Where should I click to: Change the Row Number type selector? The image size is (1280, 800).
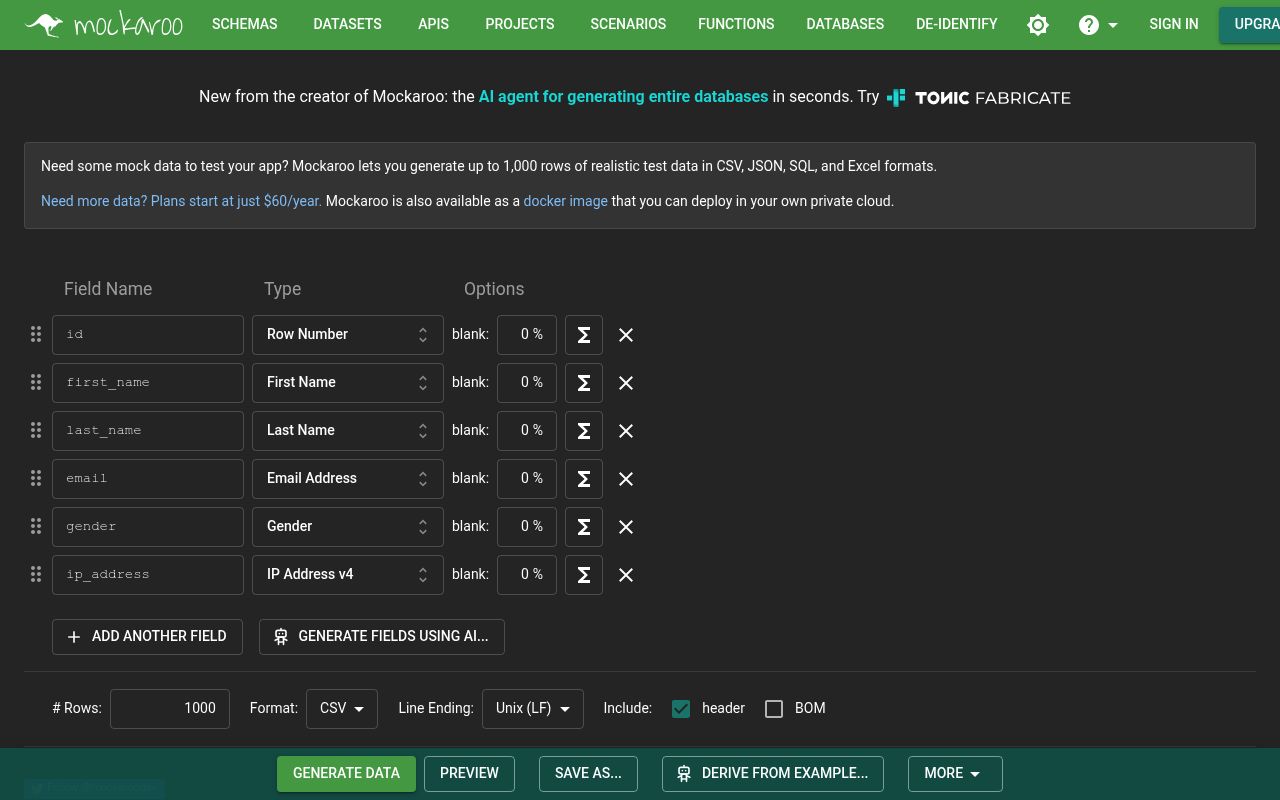click(347, 334)
